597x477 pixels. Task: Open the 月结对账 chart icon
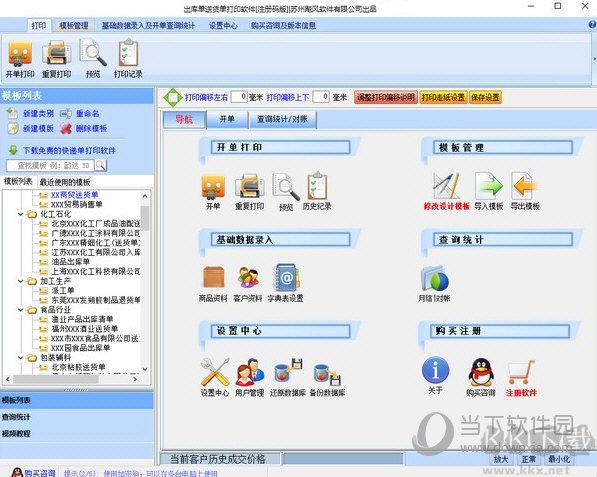point(434,278)
